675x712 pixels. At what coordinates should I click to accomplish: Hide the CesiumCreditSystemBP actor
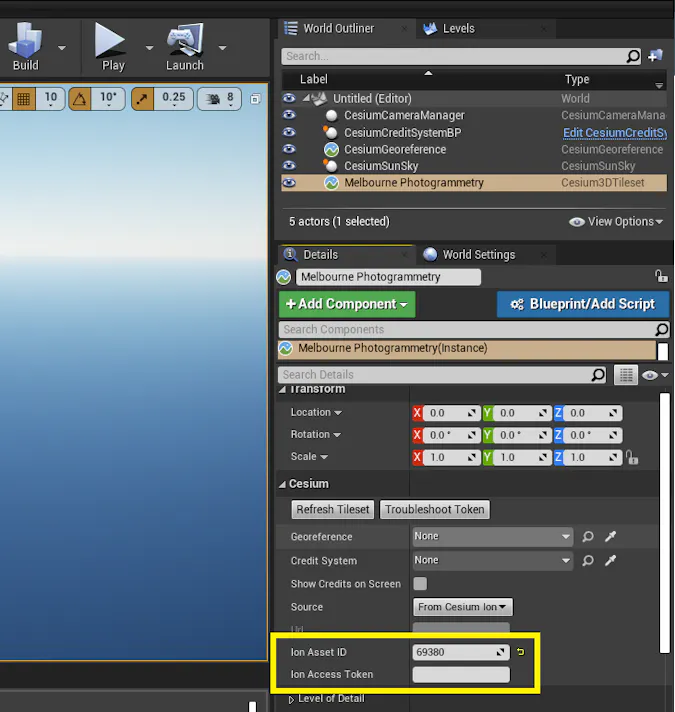pos(289,132)
